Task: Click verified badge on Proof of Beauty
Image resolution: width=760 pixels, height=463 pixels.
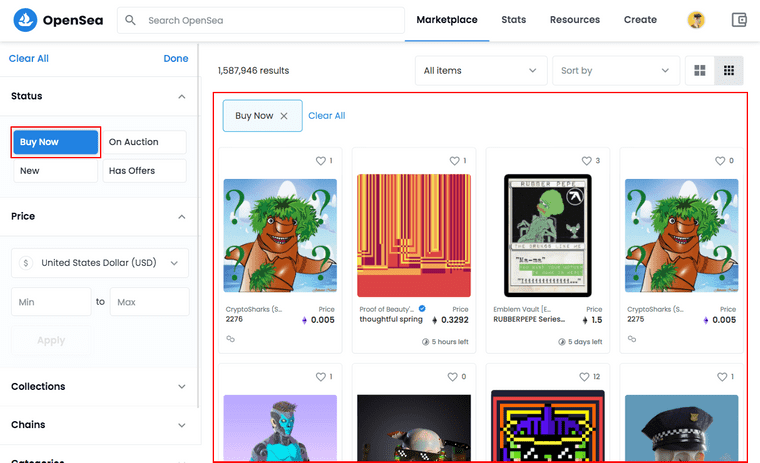Action: [x=422, y=308]
